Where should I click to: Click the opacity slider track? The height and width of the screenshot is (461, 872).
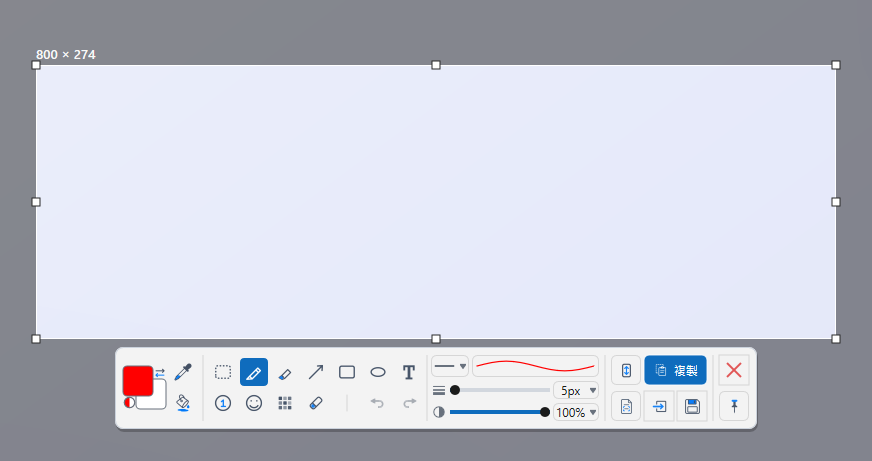[498, 412]
